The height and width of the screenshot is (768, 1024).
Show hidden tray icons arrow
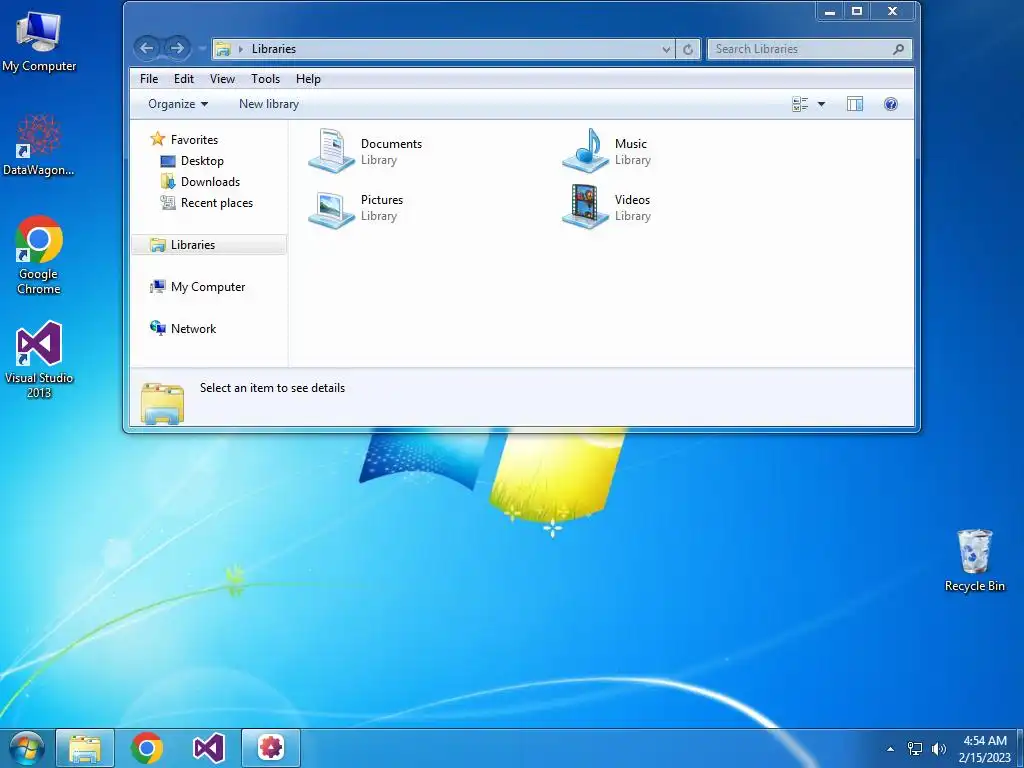(890, 749)
